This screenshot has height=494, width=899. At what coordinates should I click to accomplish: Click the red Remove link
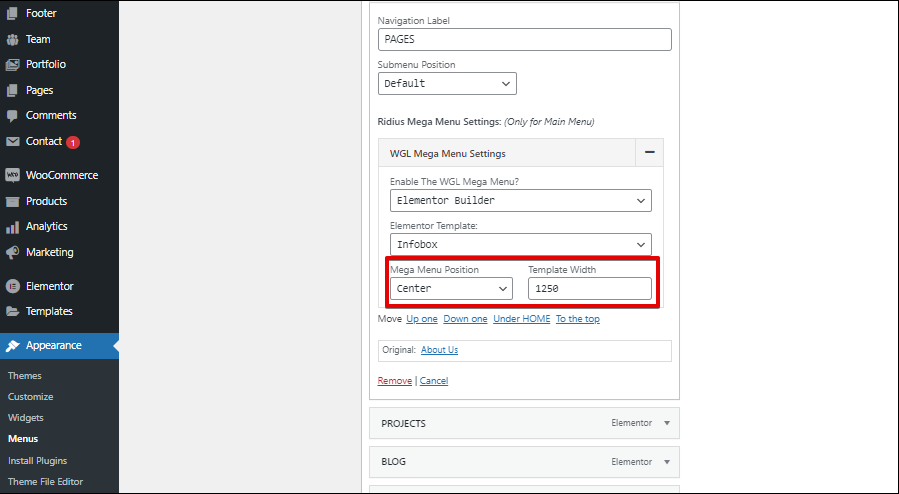pos(394,381)
